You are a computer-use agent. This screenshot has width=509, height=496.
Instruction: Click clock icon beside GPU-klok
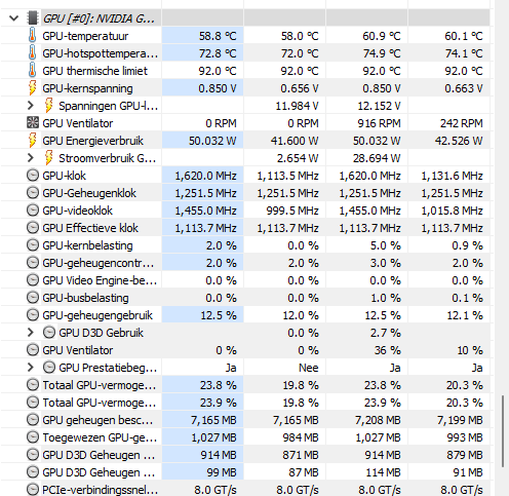tap(32, 175)
